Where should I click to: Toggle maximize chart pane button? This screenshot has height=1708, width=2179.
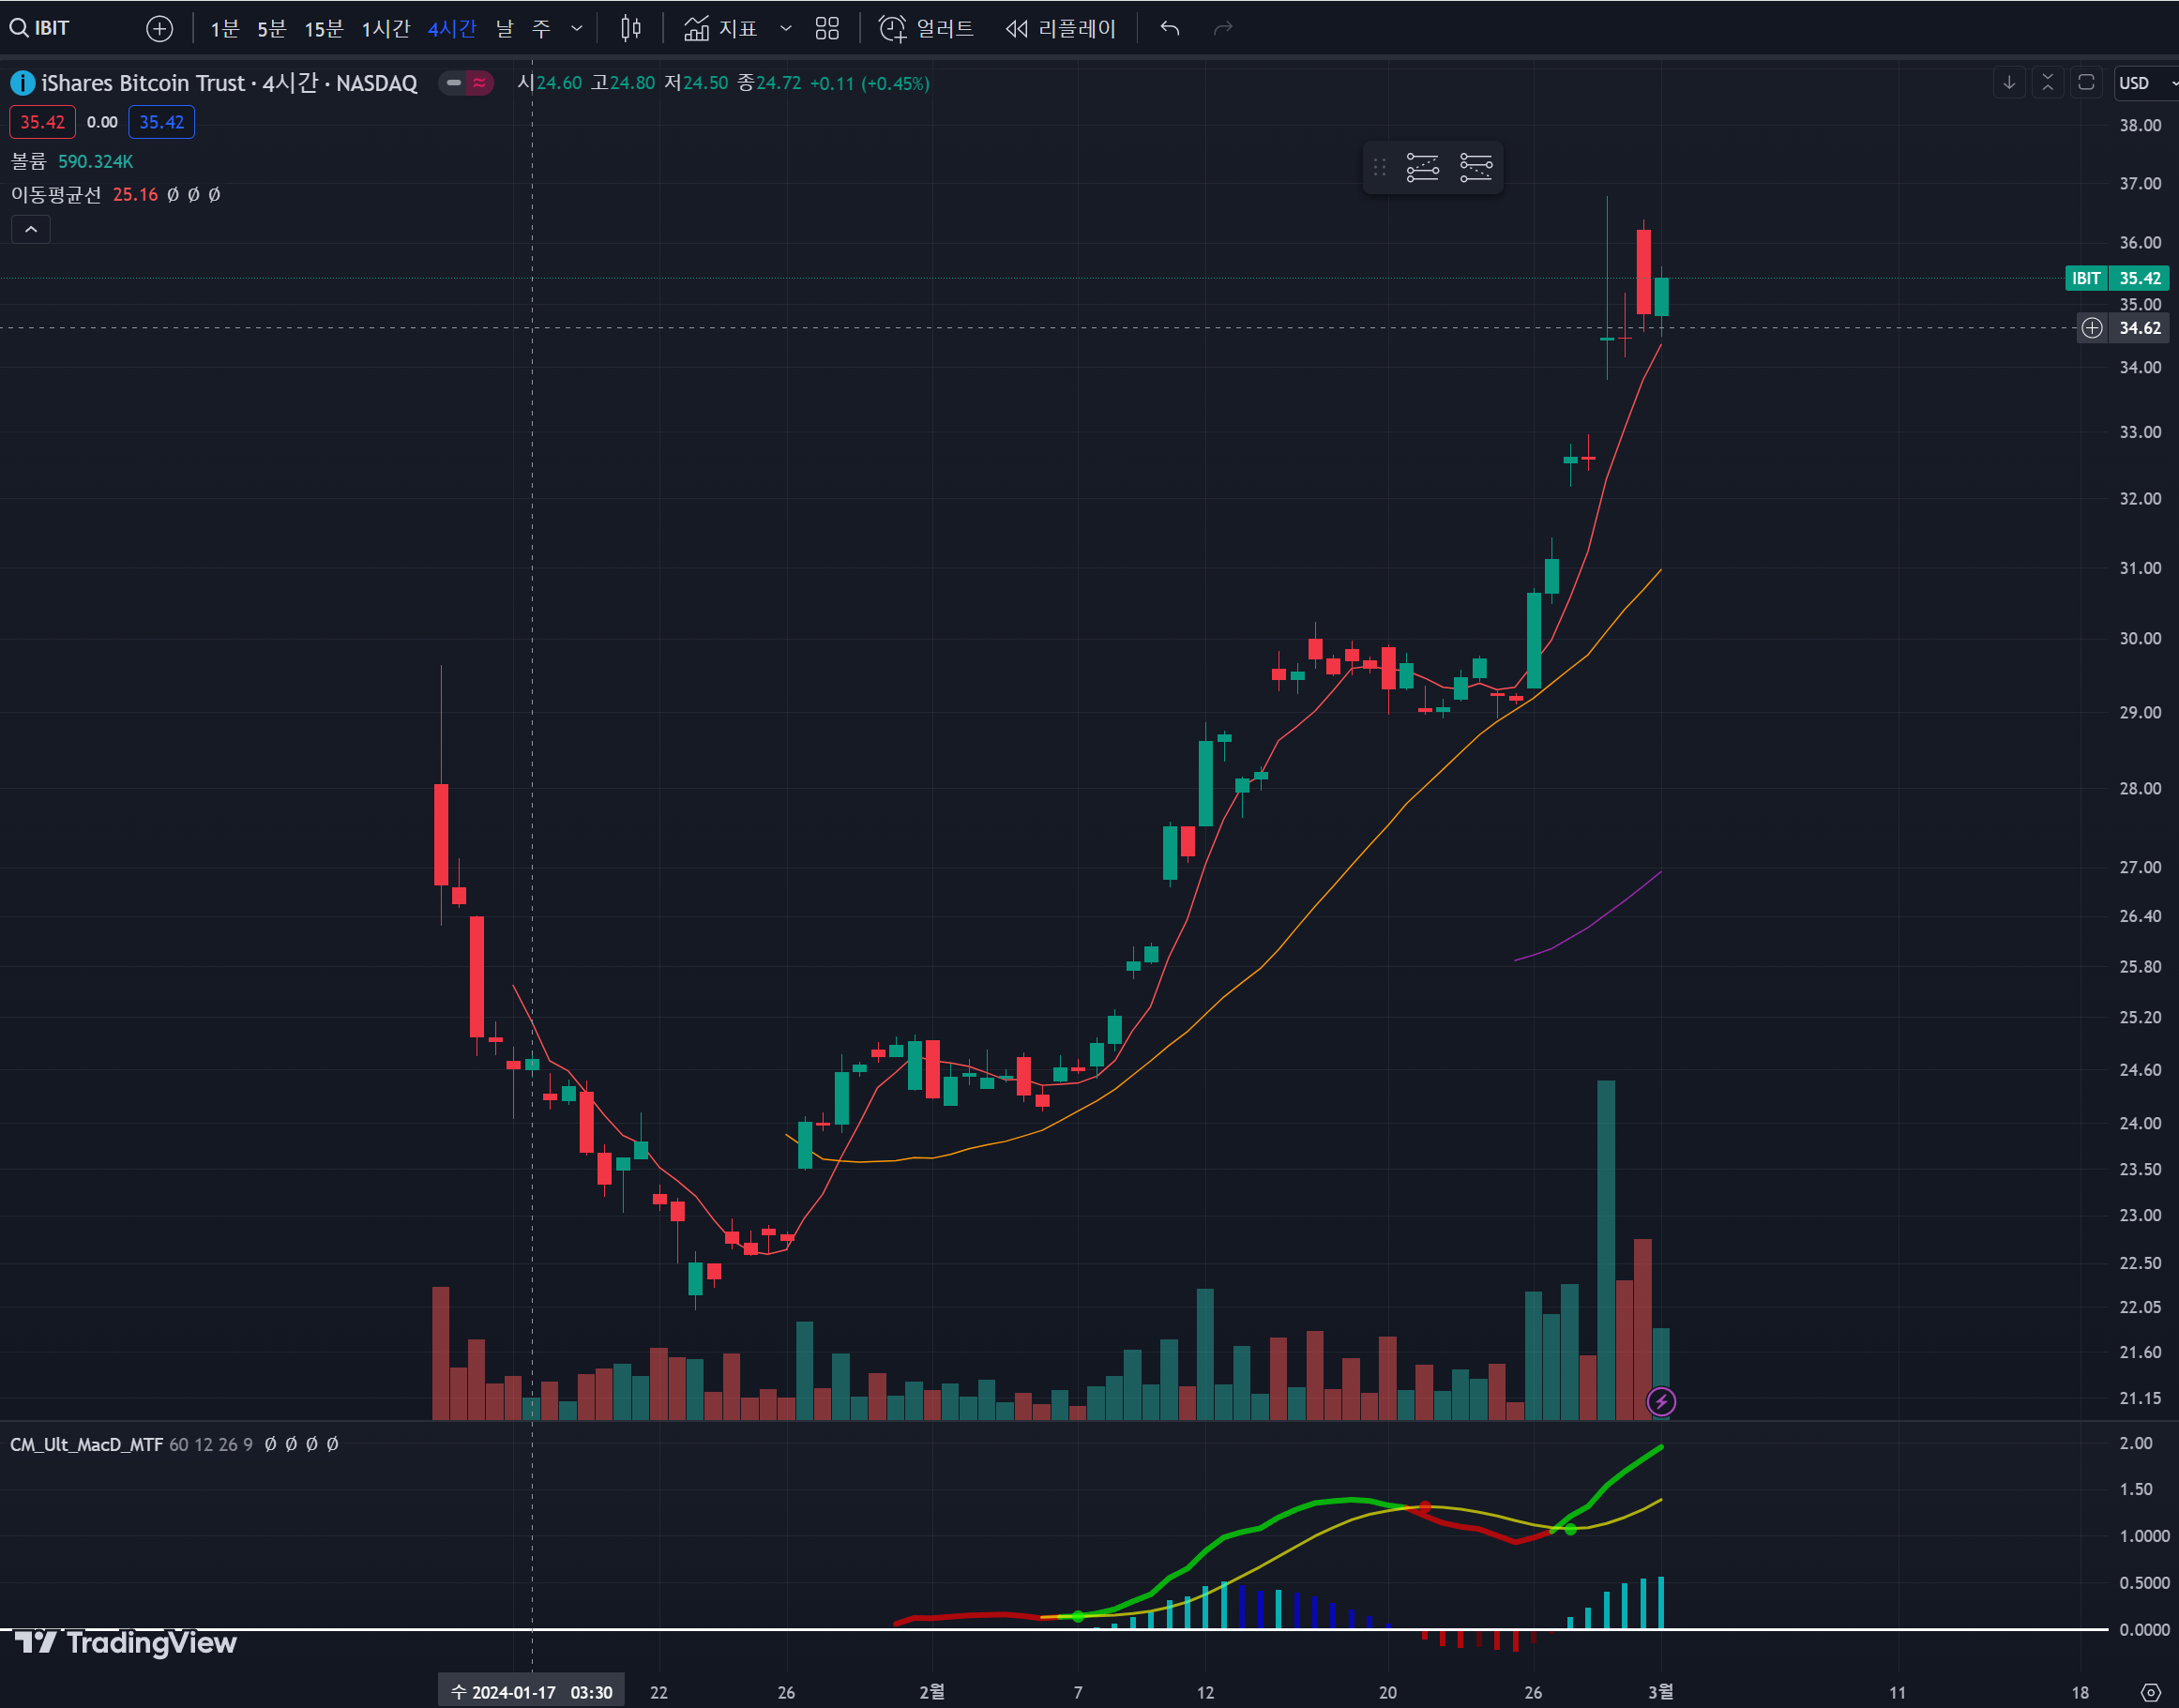pyautogui.click(x=2086, y=83)
